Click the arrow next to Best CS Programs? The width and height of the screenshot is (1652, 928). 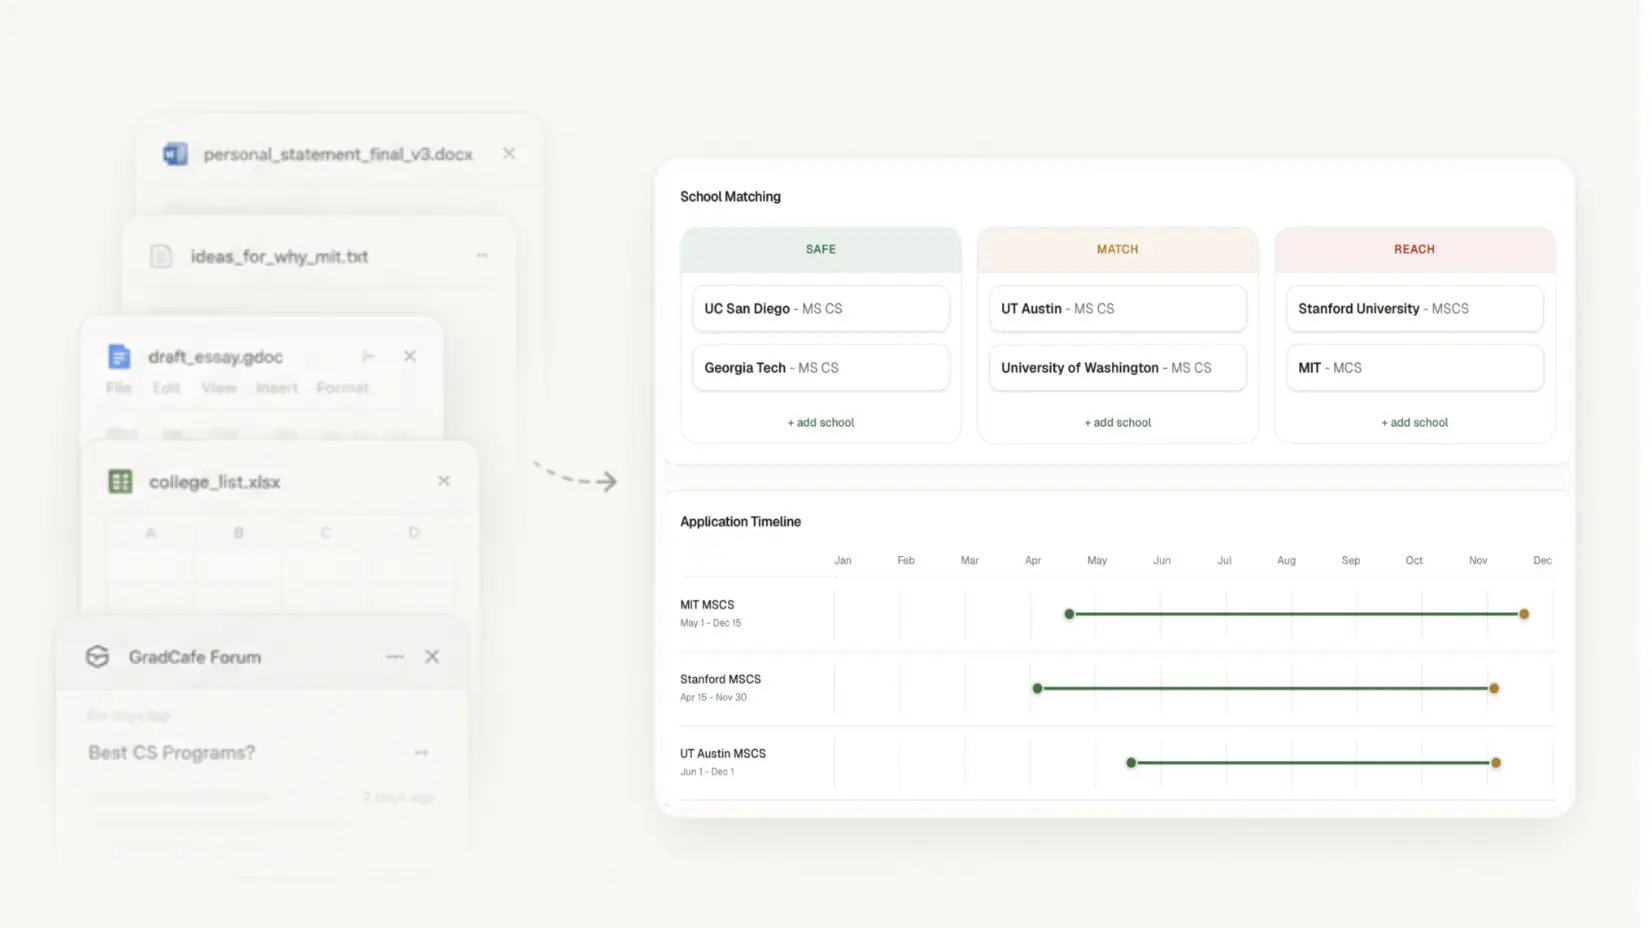pos(421,752)
